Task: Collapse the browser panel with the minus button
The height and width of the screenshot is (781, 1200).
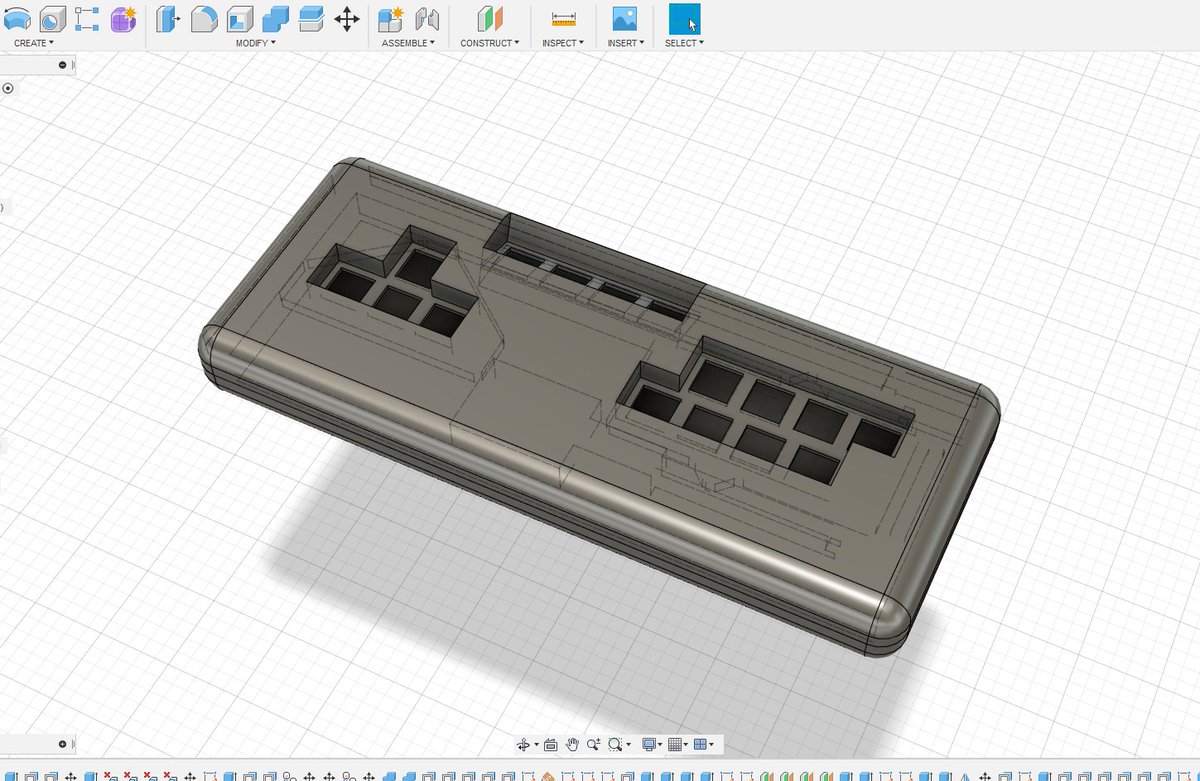Action: tap(62, 65)
